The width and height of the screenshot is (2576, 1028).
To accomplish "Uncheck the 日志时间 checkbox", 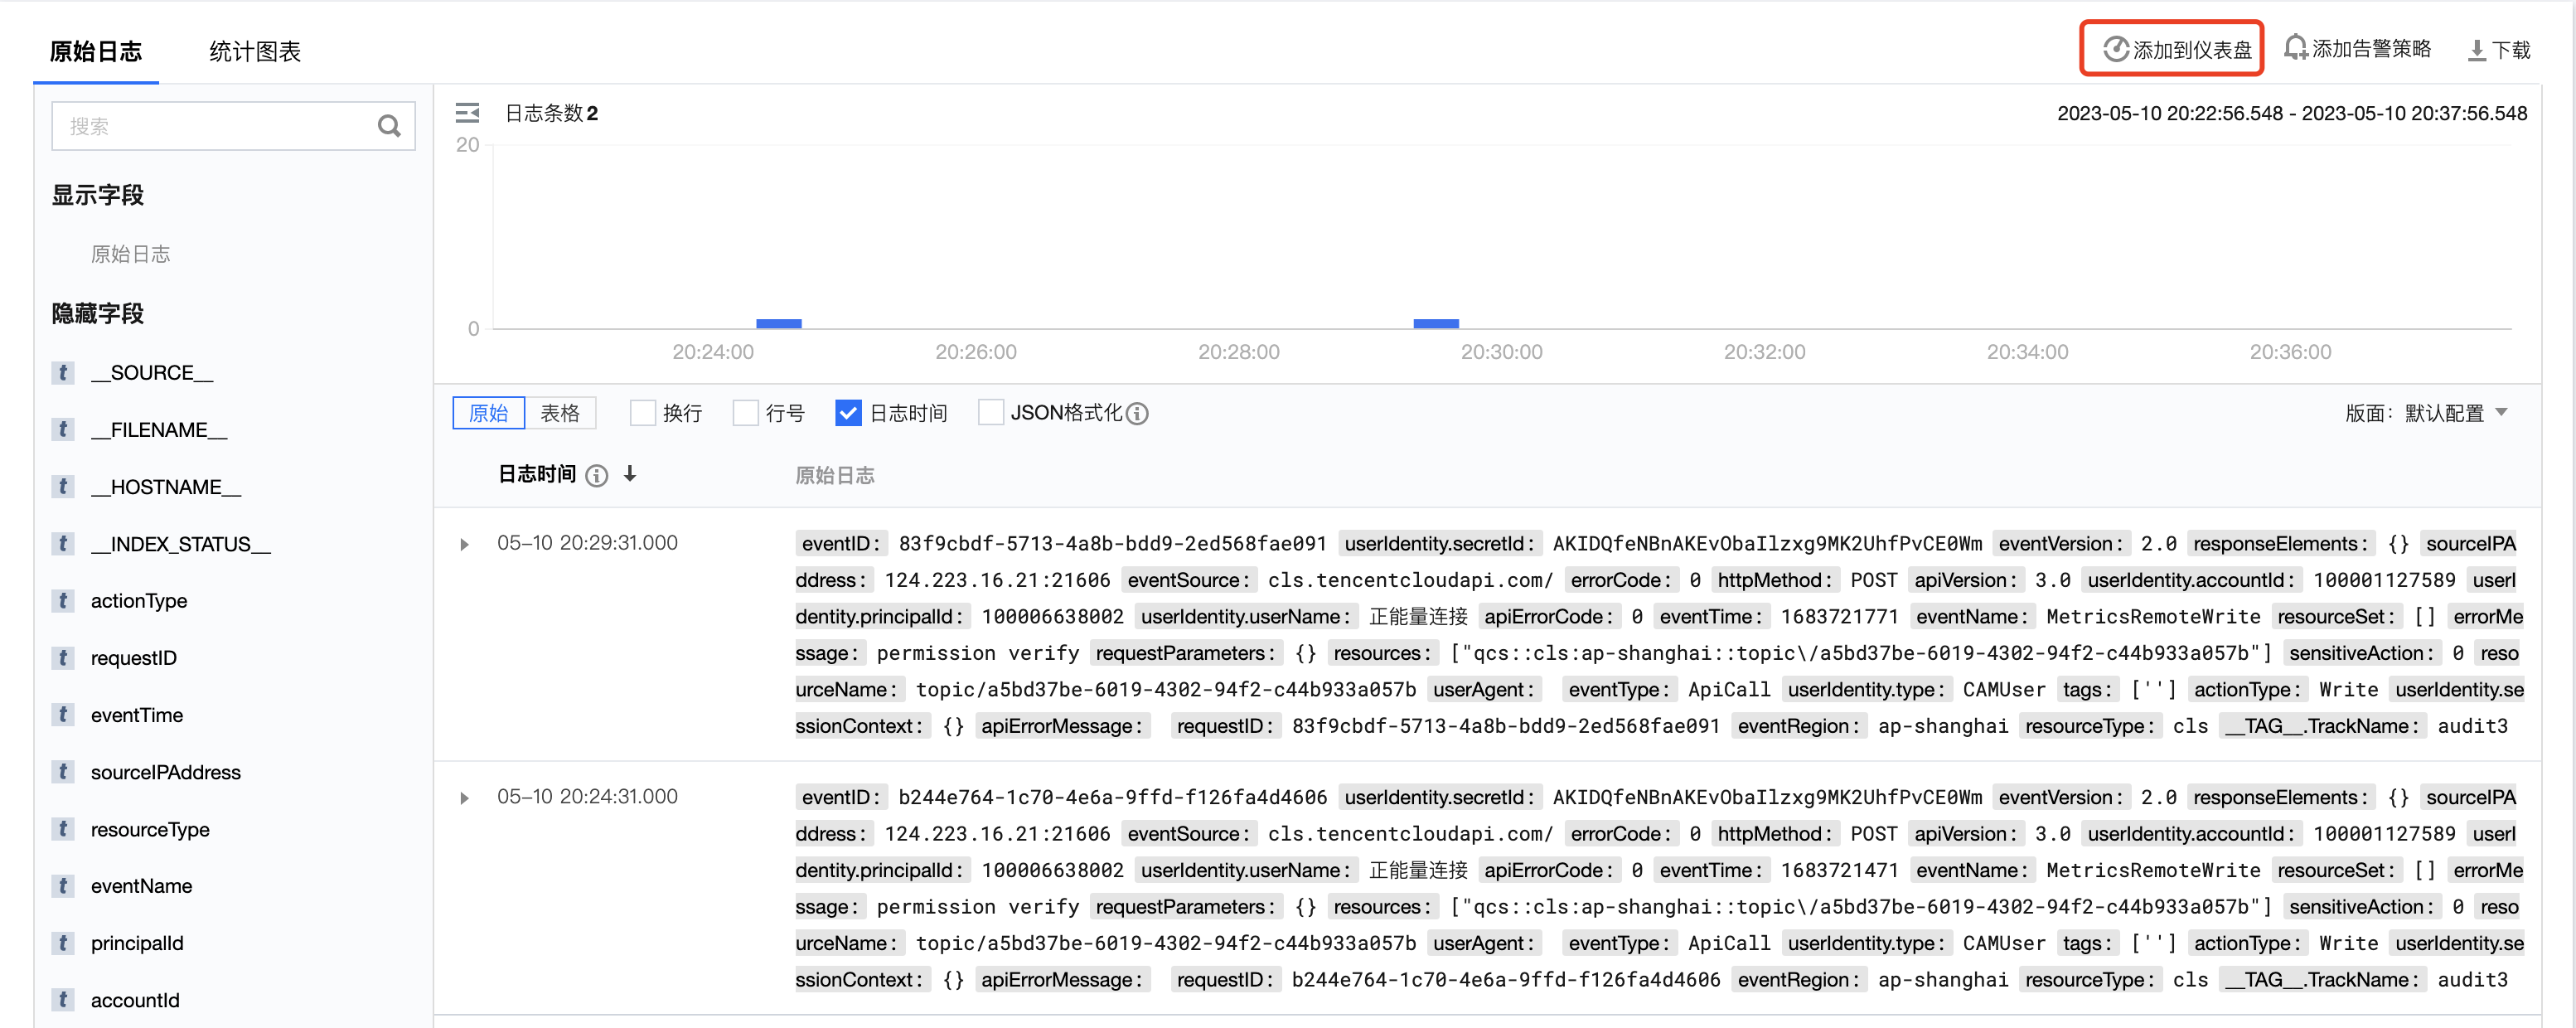I will [848, 413].
